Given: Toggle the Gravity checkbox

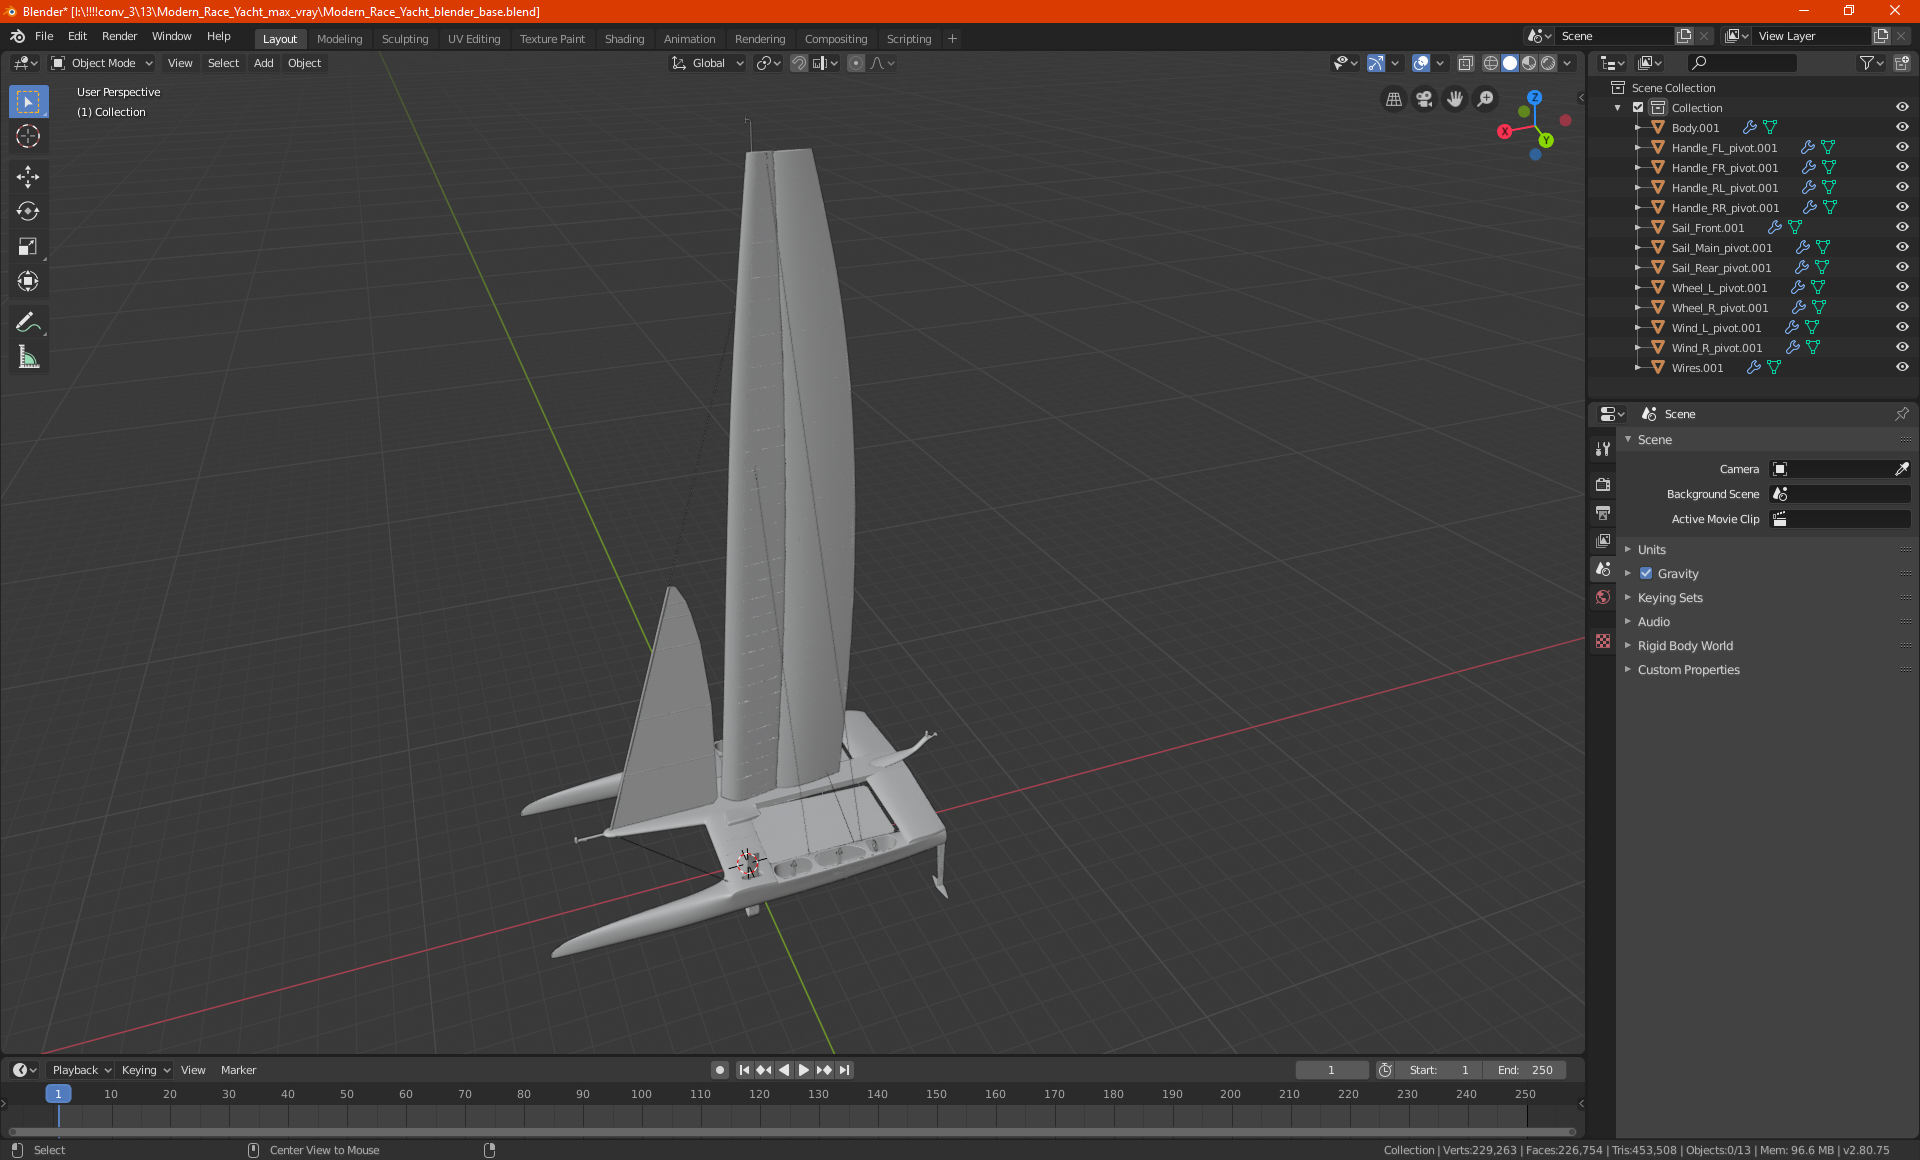Looking at the screenshot, I should [x=1646, y=574].
